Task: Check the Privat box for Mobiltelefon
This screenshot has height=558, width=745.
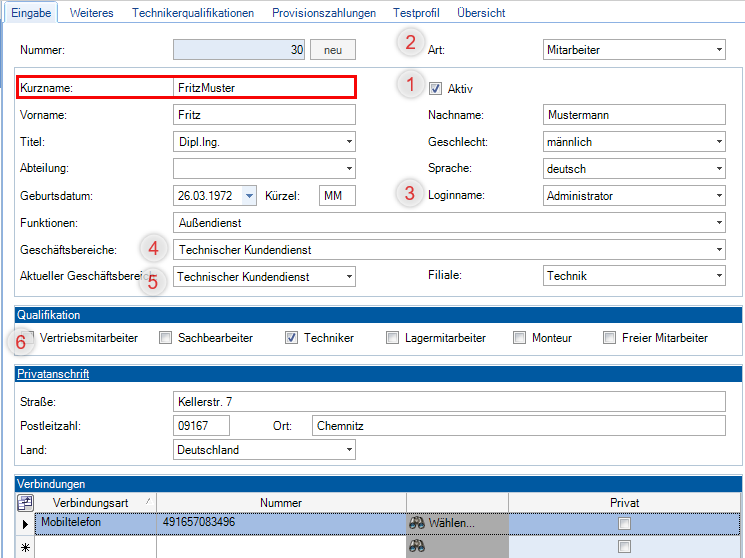Action: pos(624,523)
